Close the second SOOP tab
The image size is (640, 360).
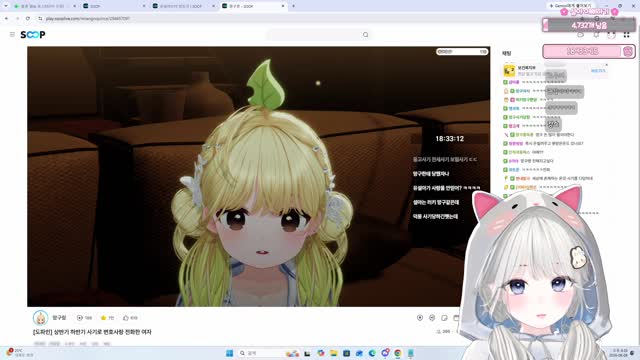point(144,6)
